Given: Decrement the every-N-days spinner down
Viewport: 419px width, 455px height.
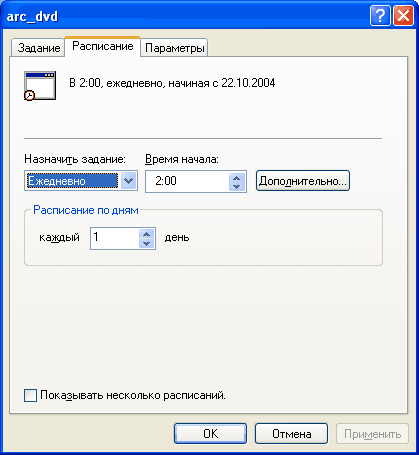Looking at the screenshot, I should tap(146, 243).
